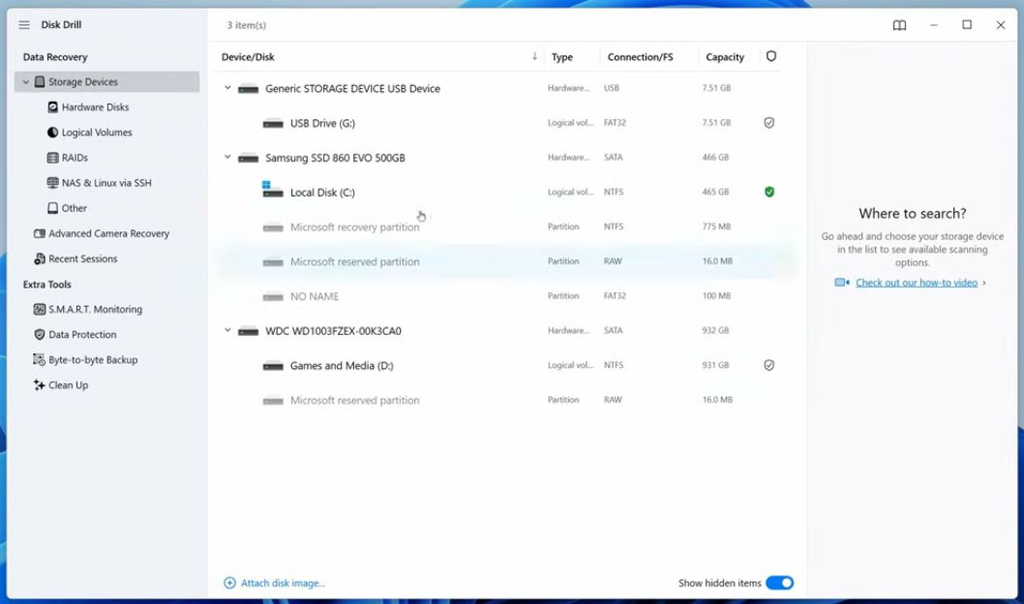Open the Other devices category

tap(74, 208)
